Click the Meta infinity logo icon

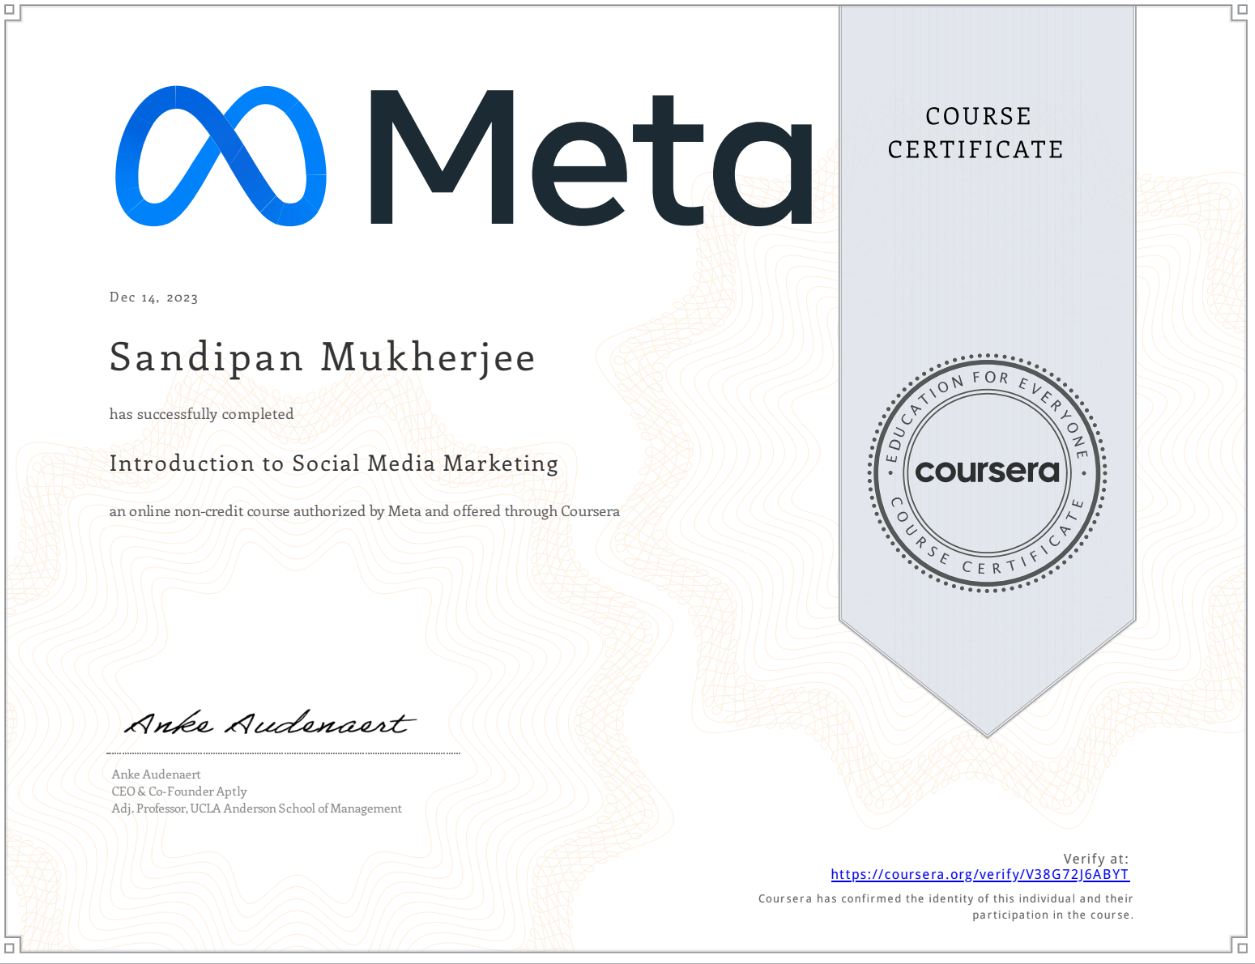coord(220,156)
